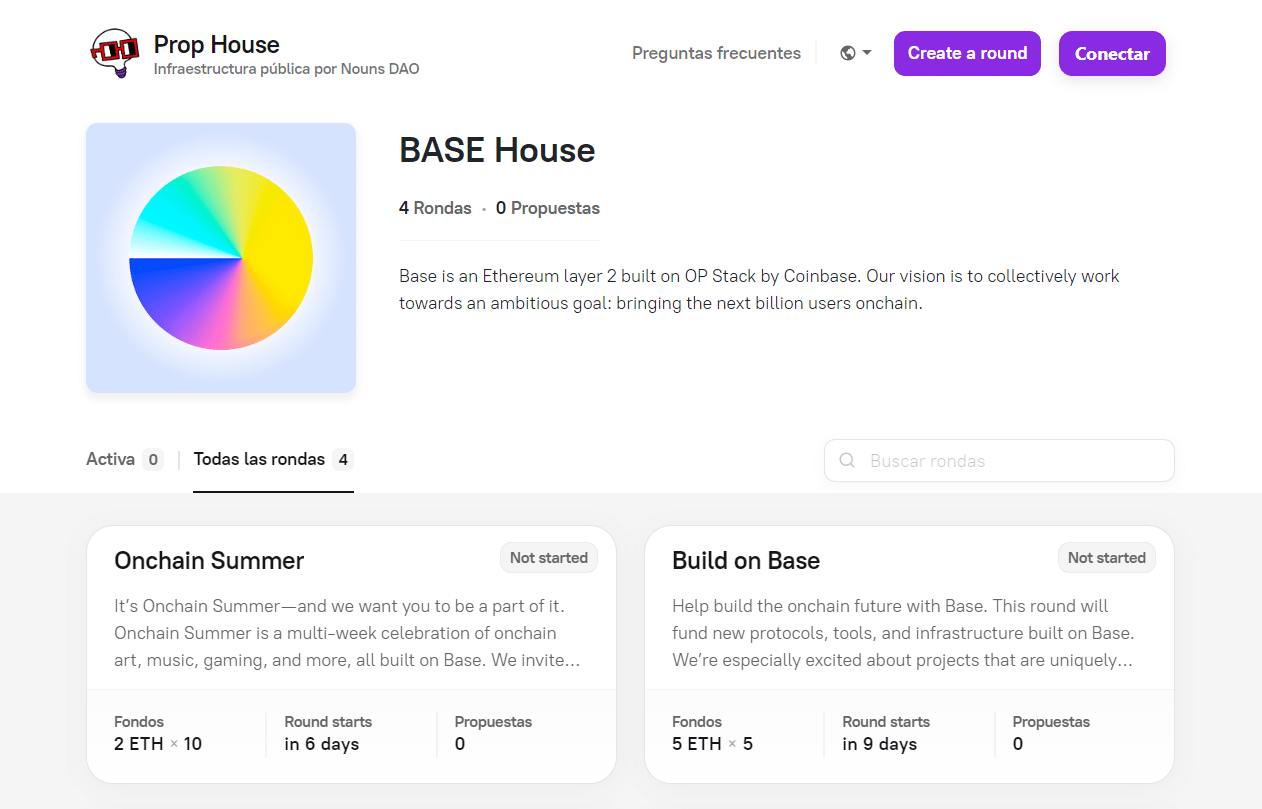The image size is (1262, 809).
Task: Select the Todas las rondas tab
Action: 273,460
